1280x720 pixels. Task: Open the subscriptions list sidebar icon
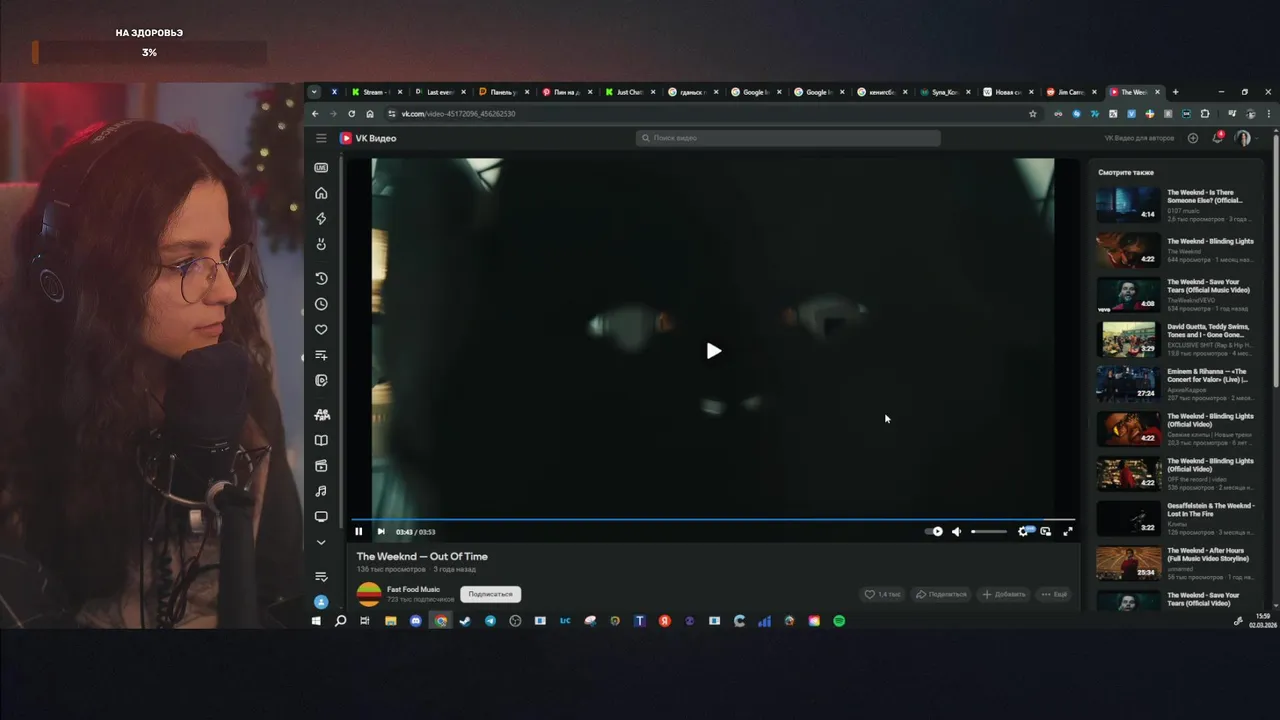tap(321, 577)
